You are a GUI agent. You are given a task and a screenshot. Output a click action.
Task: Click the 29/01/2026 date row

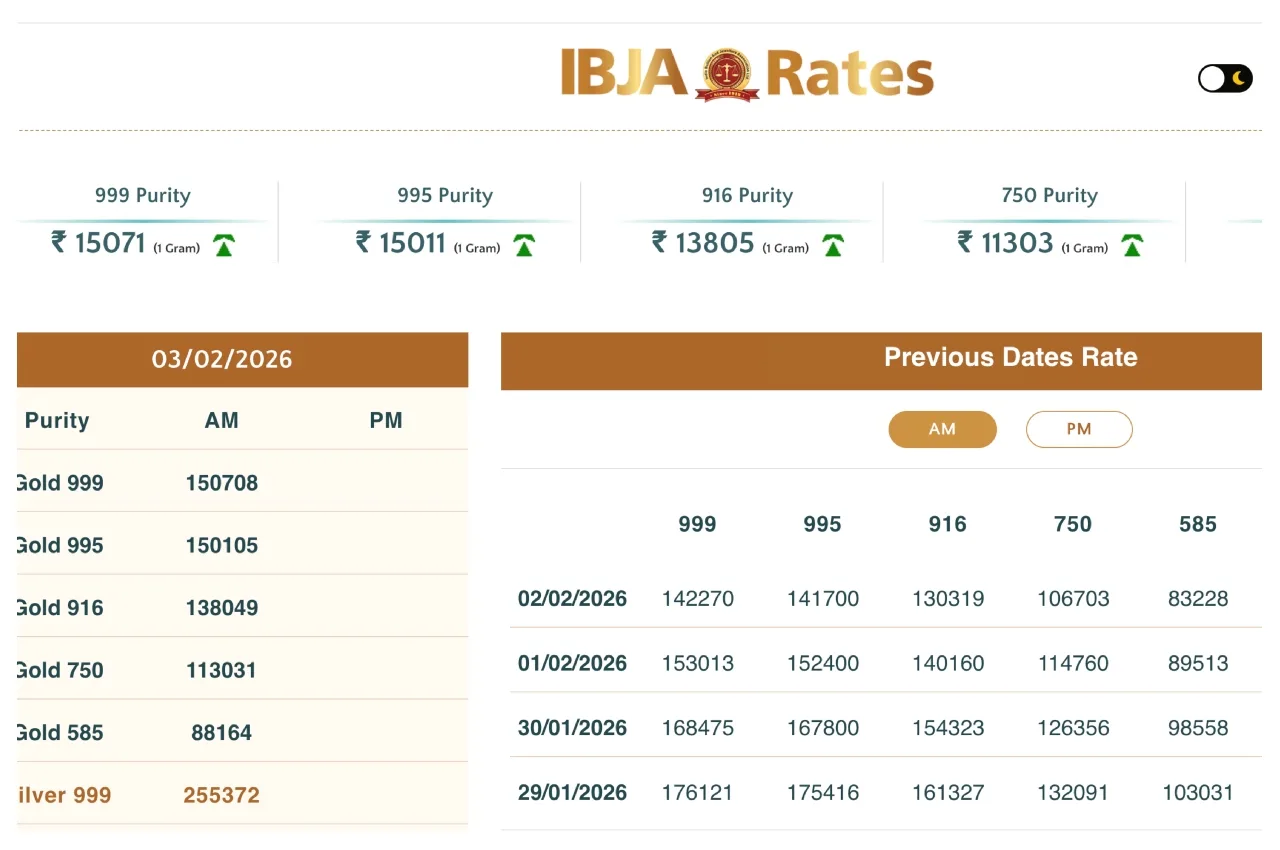click(572, 793)
